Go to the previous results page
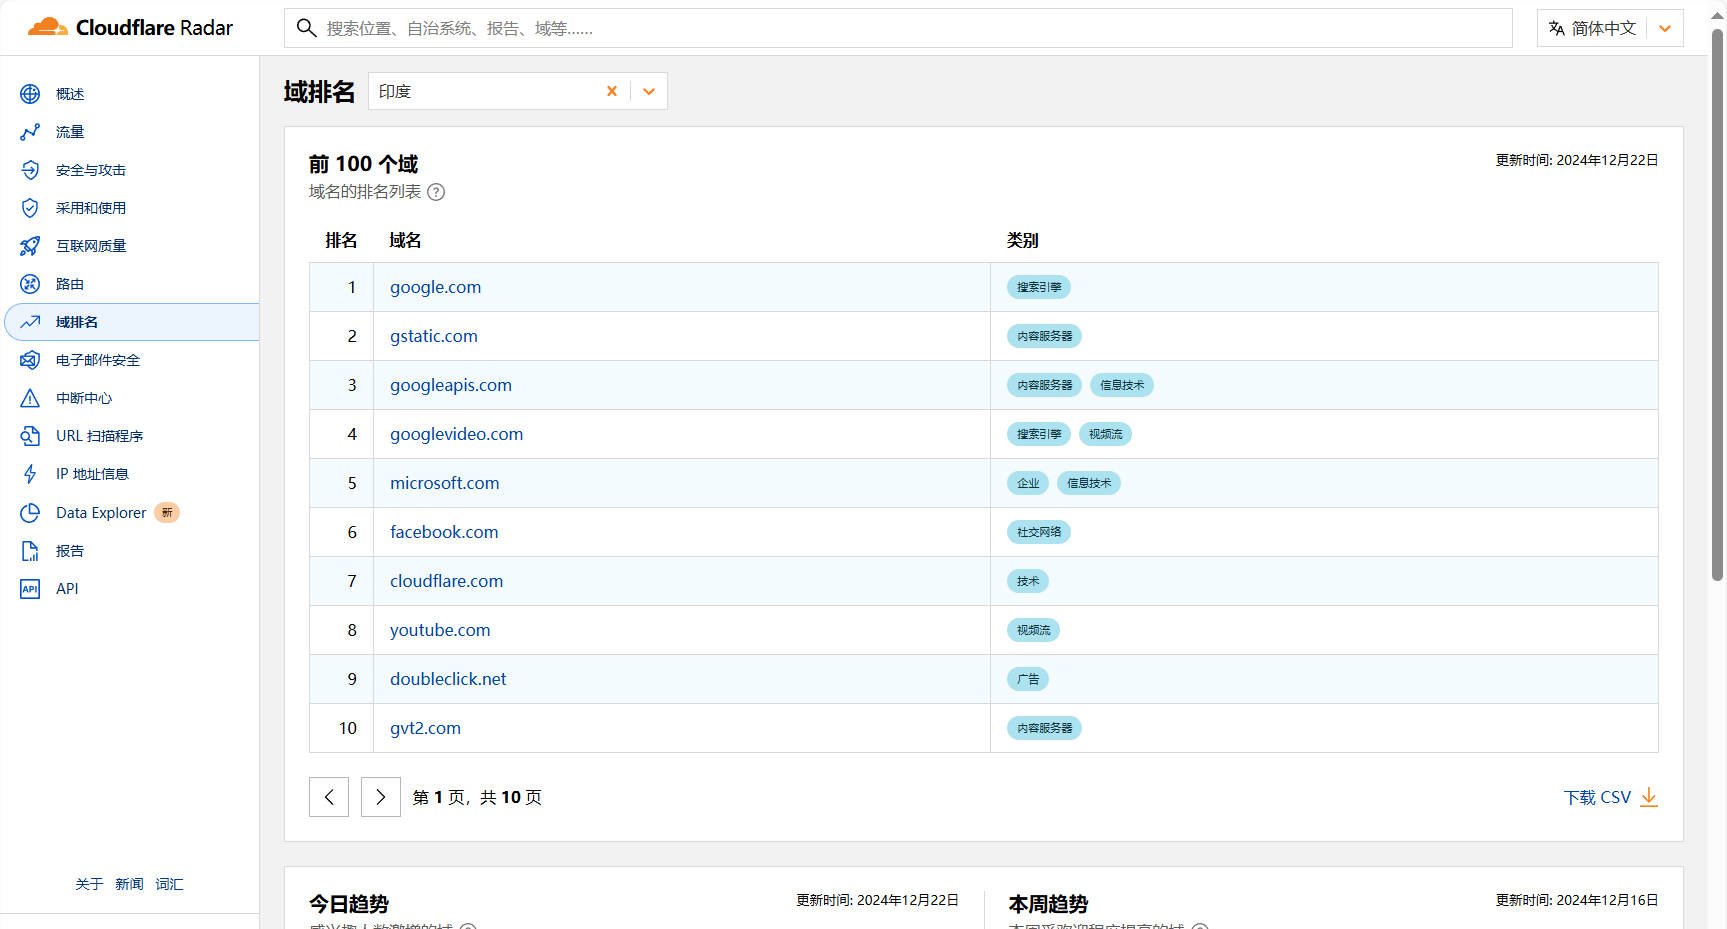This screenshot has height=929, width=1727. (x=329, y=797)
